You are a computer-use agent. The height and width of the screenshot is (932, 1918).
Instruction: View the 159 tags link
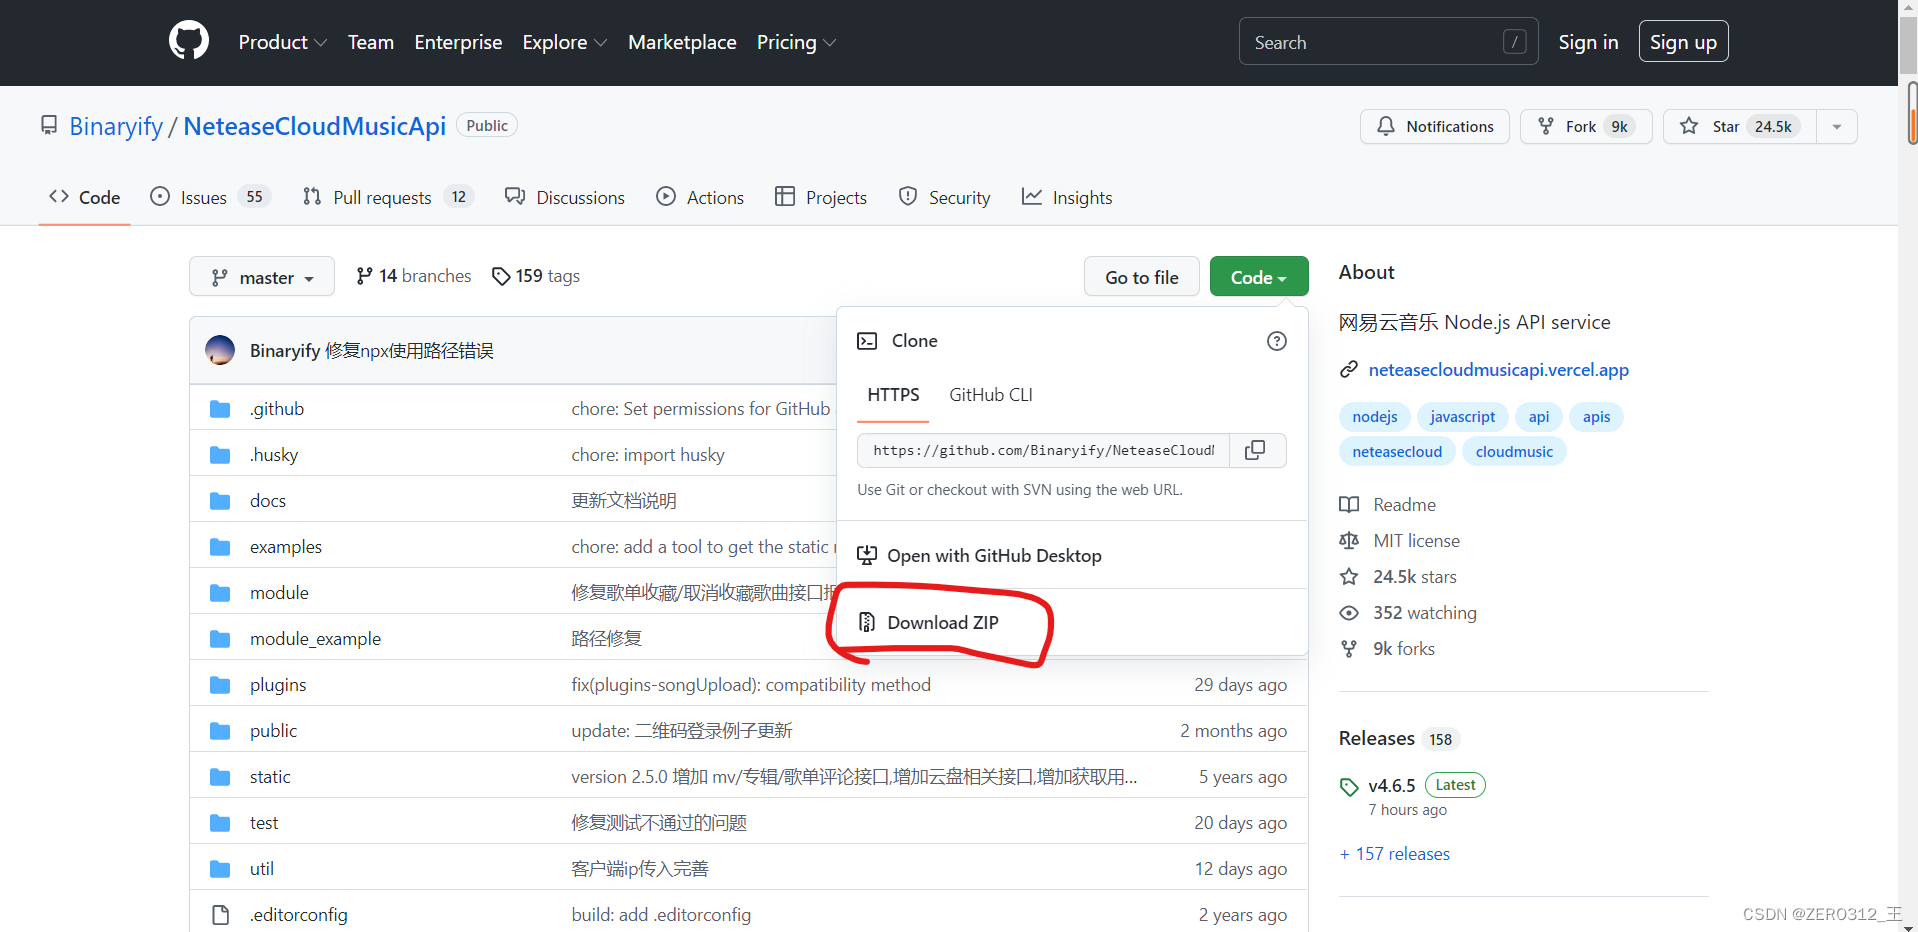[x=536, y=276]
